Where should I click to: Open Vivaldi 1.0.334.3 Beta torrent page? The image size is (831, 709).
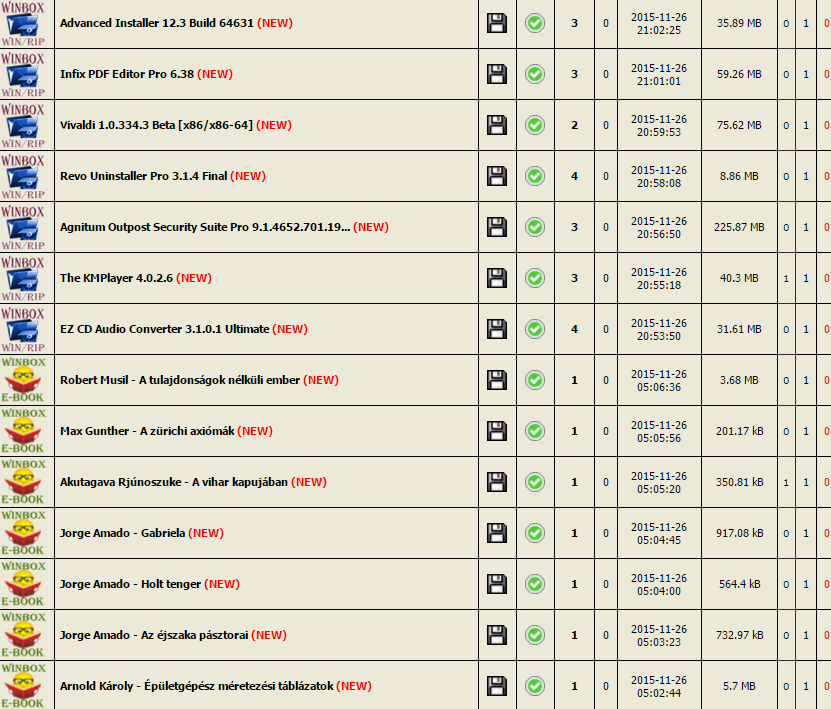pos(156,125)
